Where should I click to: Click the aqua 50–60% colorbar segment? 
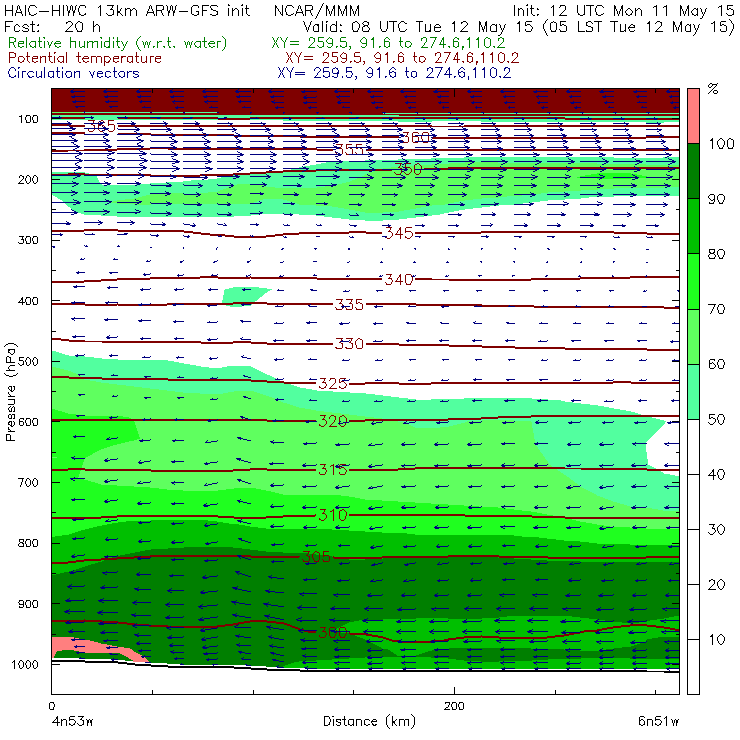click(x=693, y=392)
